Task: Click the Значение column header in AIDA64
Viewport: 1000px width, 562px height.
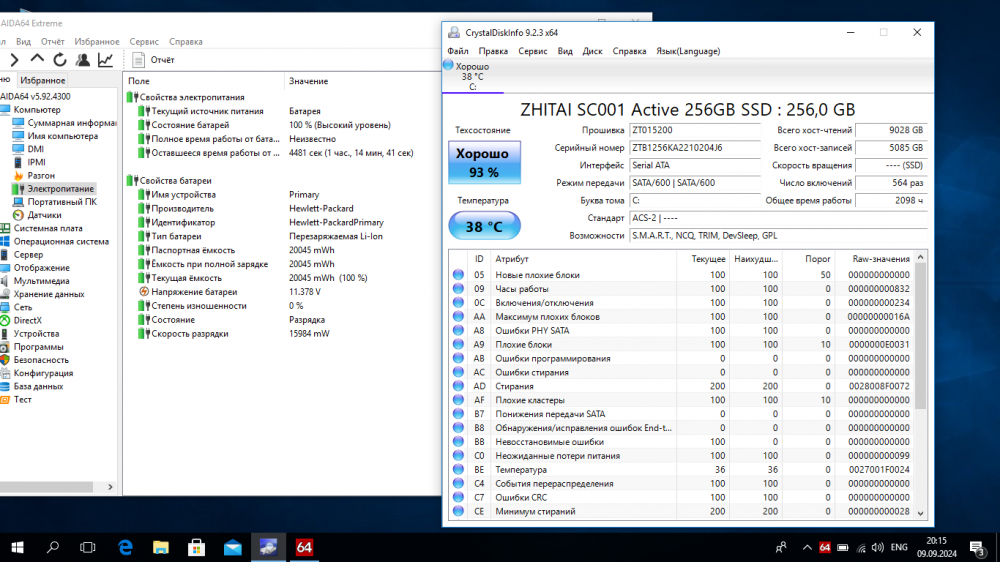Action: pos(362,81)
